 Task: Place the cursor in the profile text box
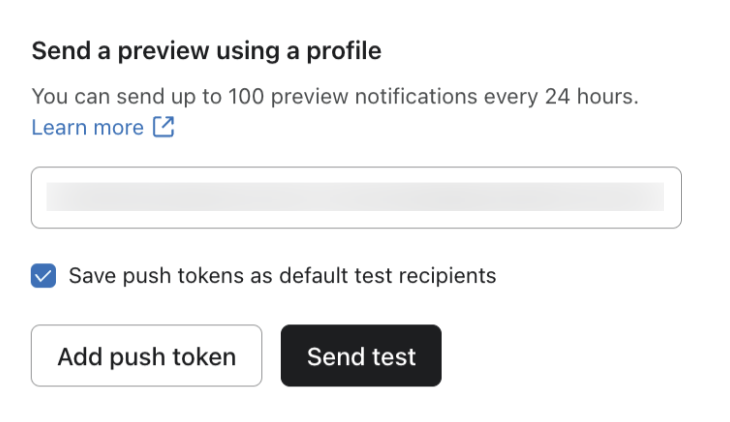coord(356,197)
